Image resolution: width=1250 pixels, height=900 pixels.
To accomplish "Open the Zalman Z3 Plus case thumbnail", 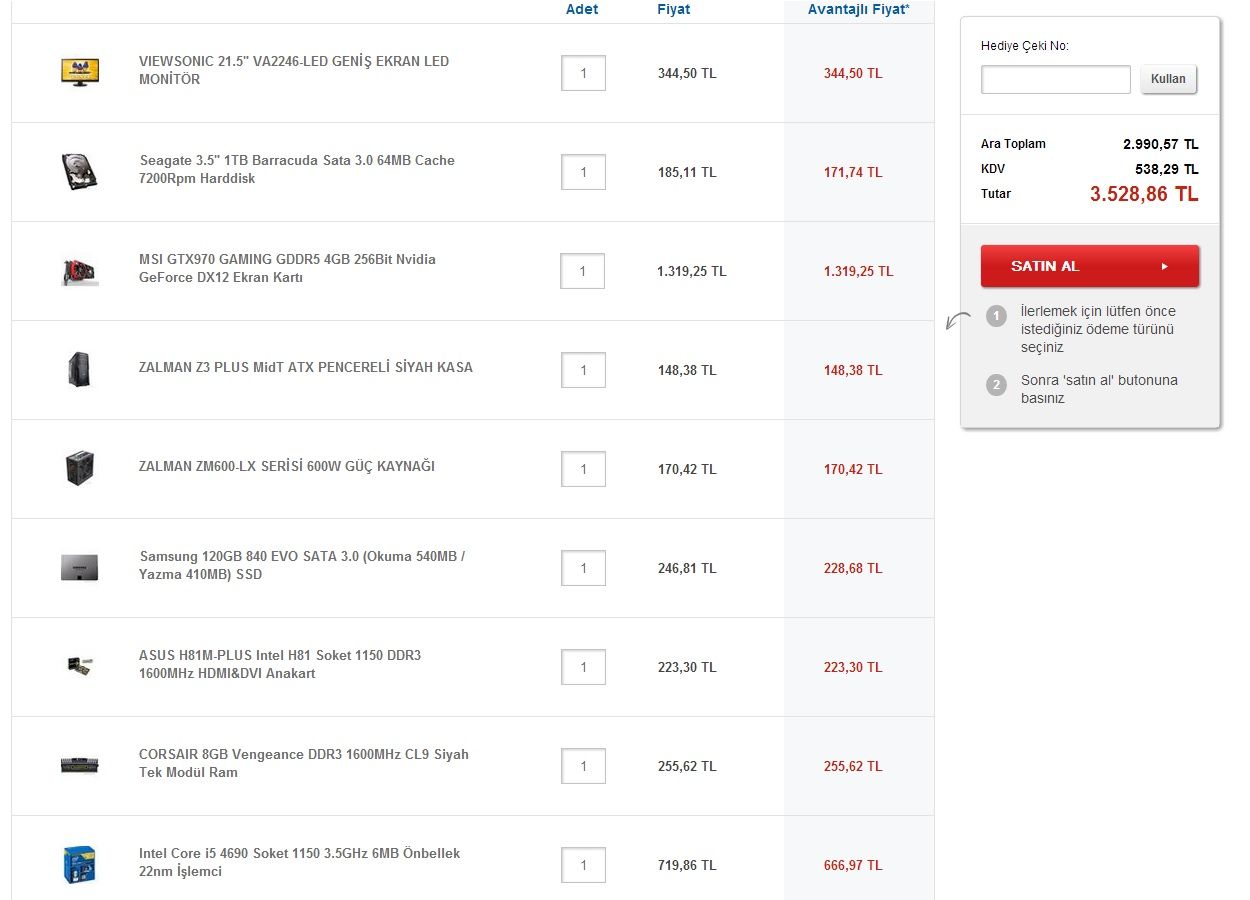I will click(79, 370).
